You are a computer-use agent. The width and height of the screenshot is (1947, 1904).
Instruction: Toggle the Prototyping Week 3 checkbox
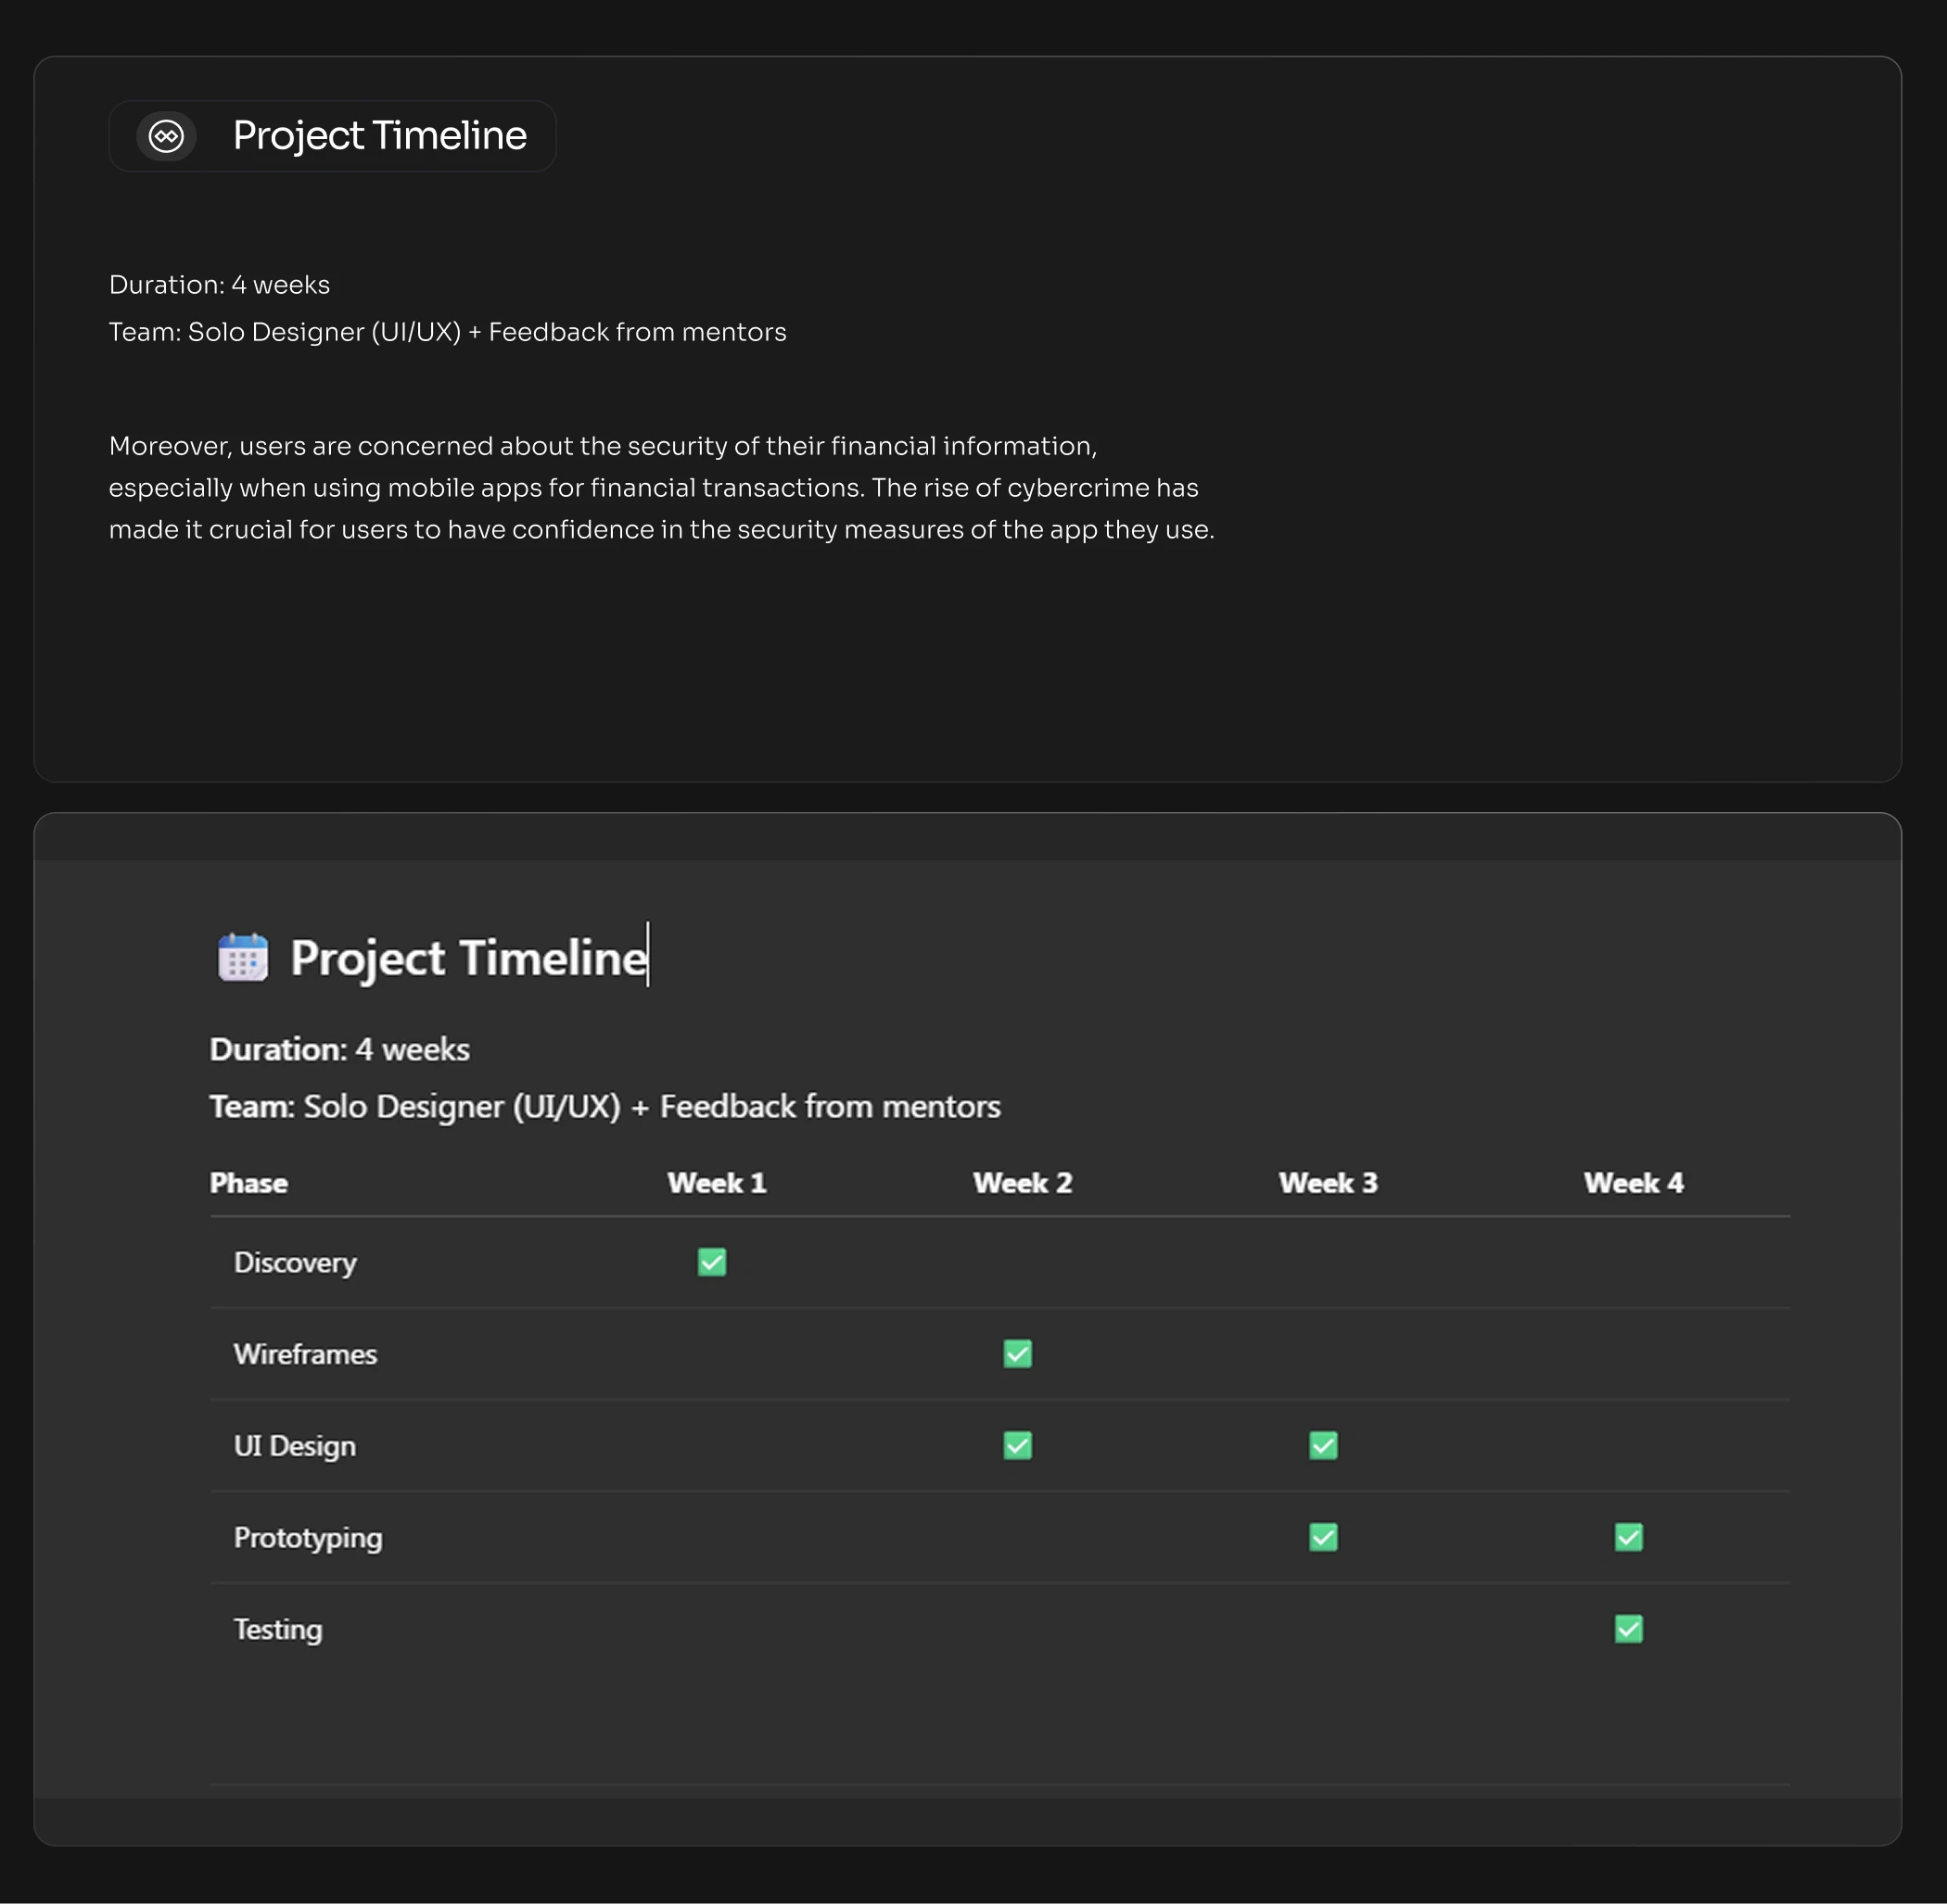click(x=1323, y=1537)
